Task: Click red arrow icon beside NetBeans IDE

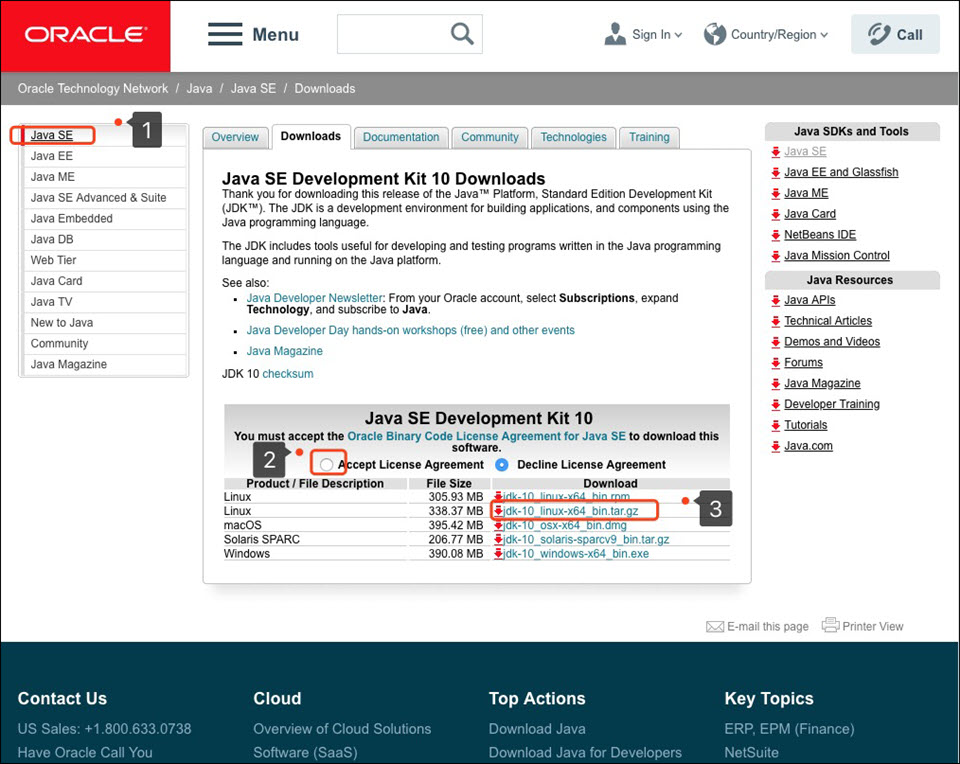Action: 775,235
